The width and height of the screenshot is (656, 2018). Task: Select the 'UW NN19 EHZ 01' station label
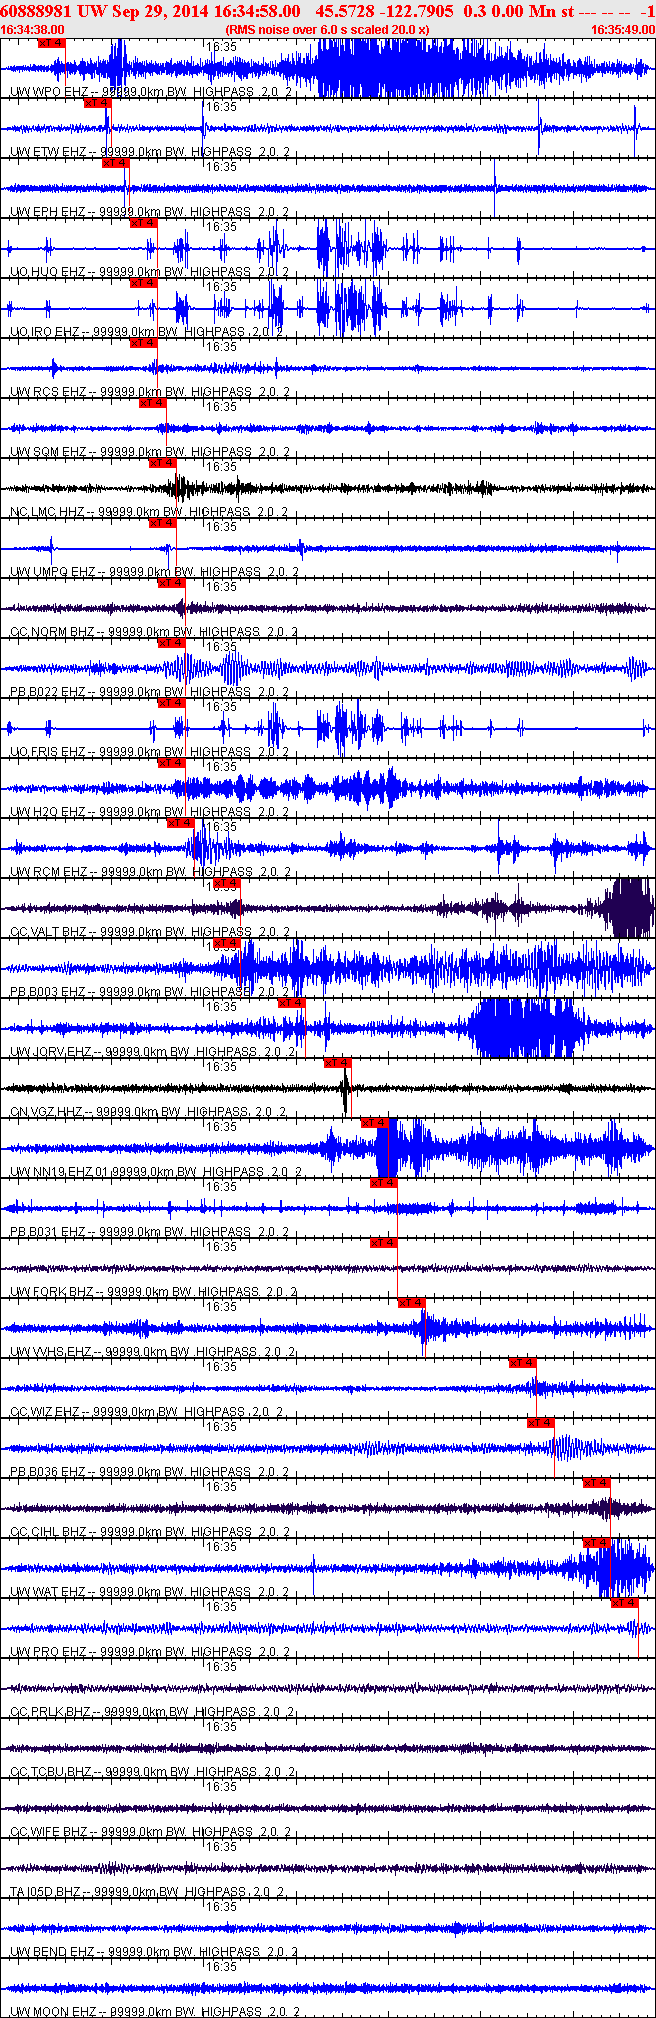pyautogui.click(x=60, y=1172)
